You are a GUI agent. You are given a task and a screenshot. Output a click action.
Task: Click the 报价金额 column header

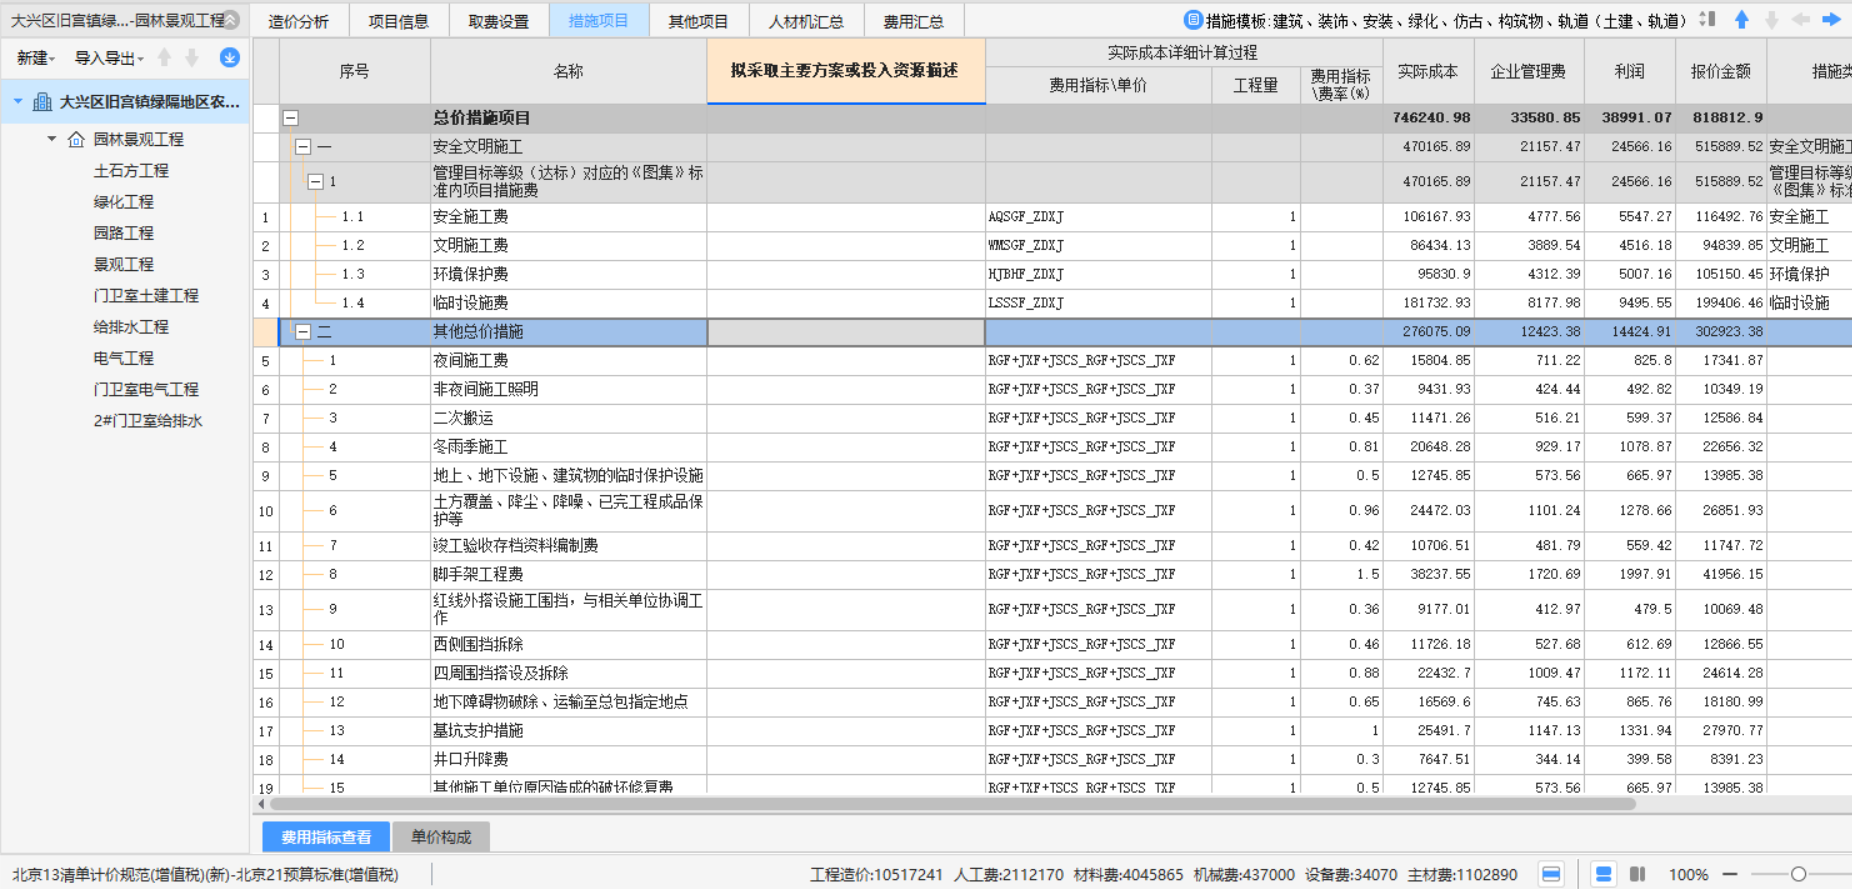pyautogui.click(x=1720, y=71)
